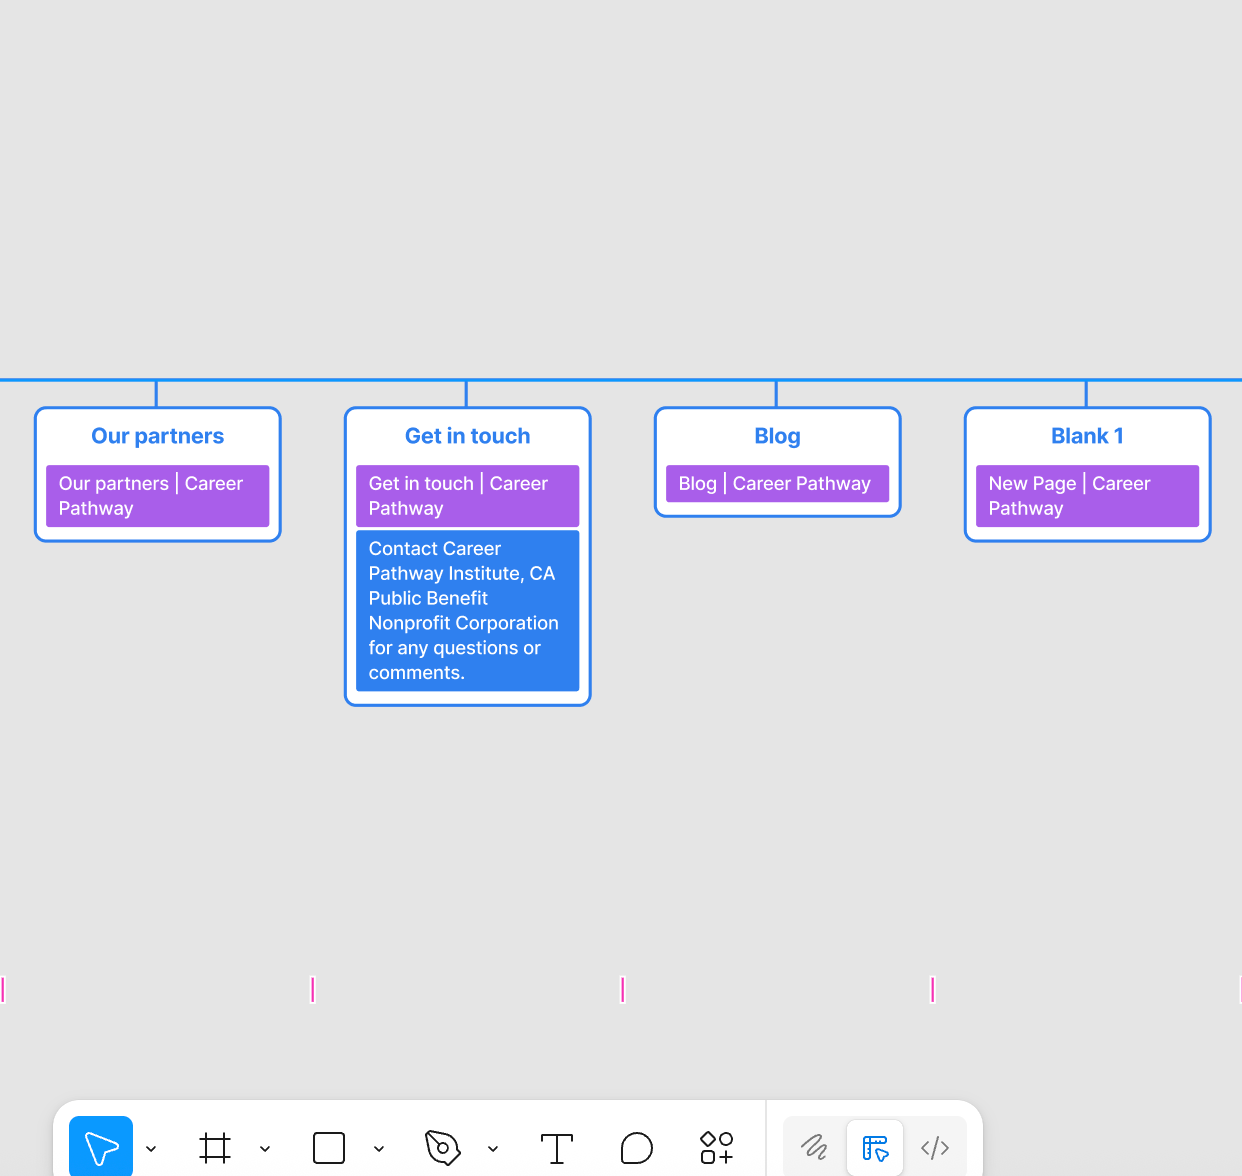
Task: Select the Rectangle shape tool
Action: pos(329,1148)
